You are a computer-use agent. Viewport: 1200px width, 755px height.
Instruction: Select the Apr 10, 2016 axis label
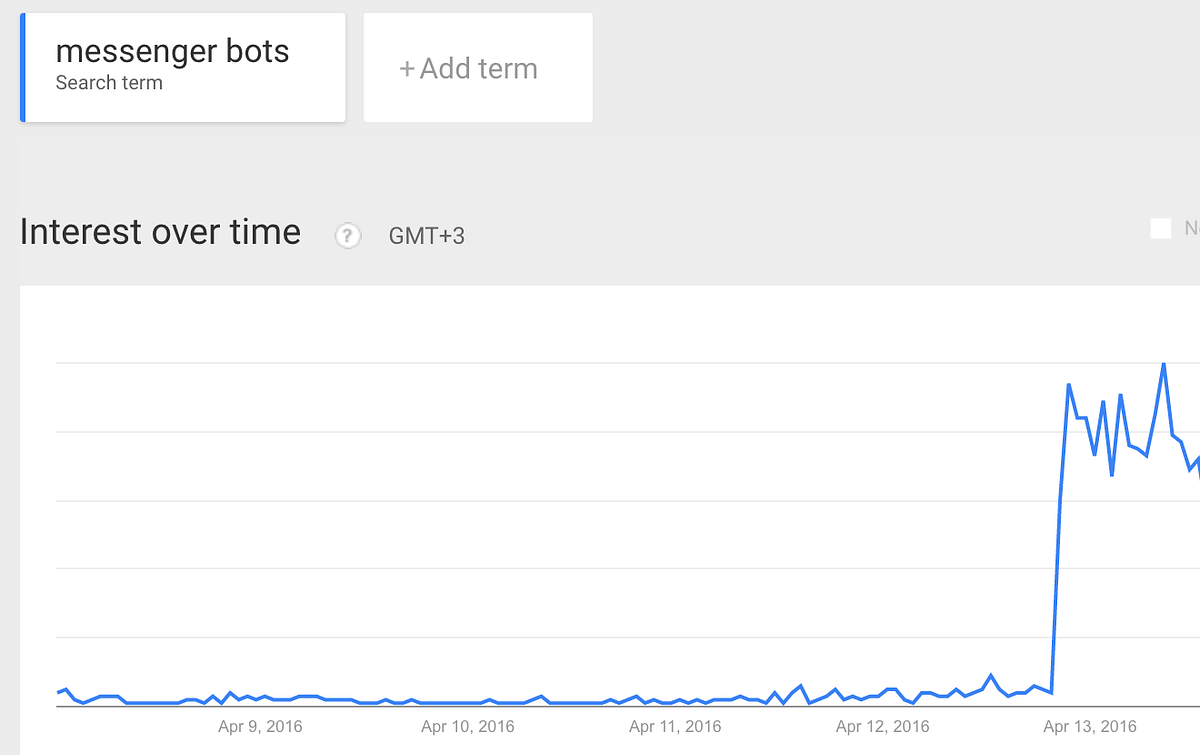click(468, 726)
